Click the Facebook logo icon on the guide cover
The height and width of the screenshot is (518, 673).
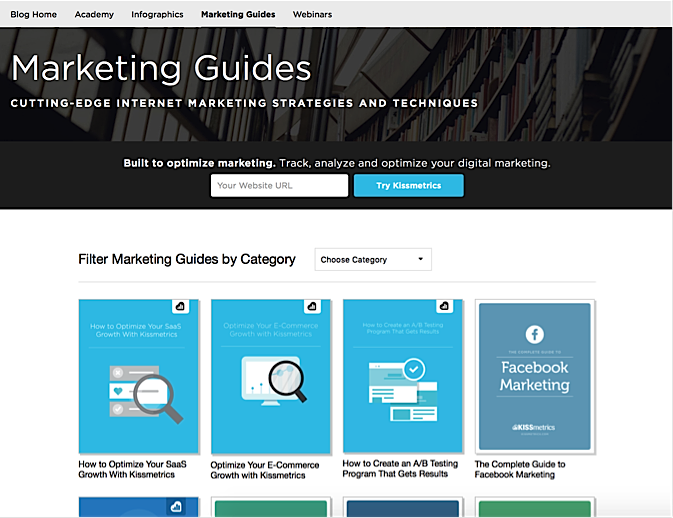(x=535, y=334)
